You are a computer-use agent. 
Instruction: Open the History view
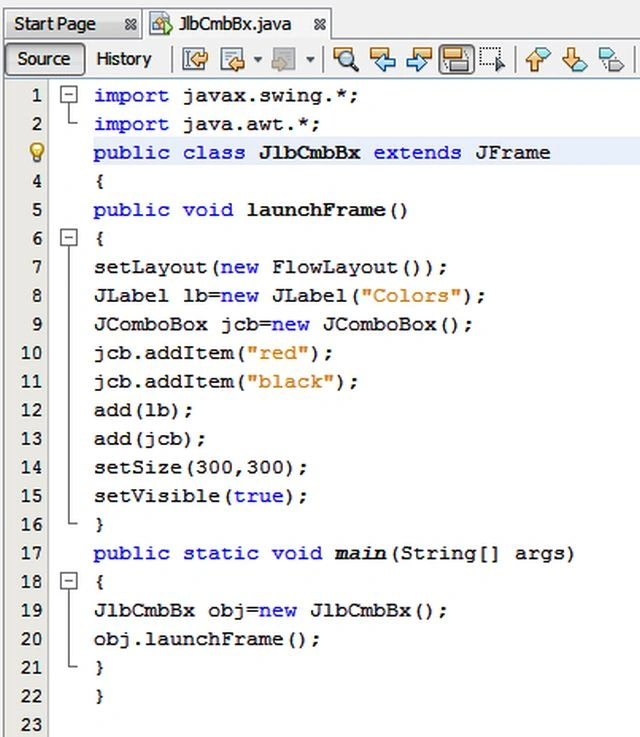point(124,59)
